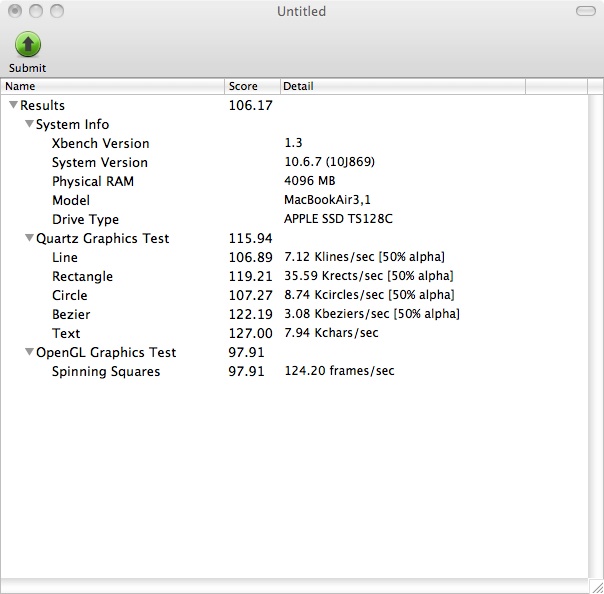Screen dimensions: 604x594
Task: Click the 4096 MB detail value
Action: 310,181
